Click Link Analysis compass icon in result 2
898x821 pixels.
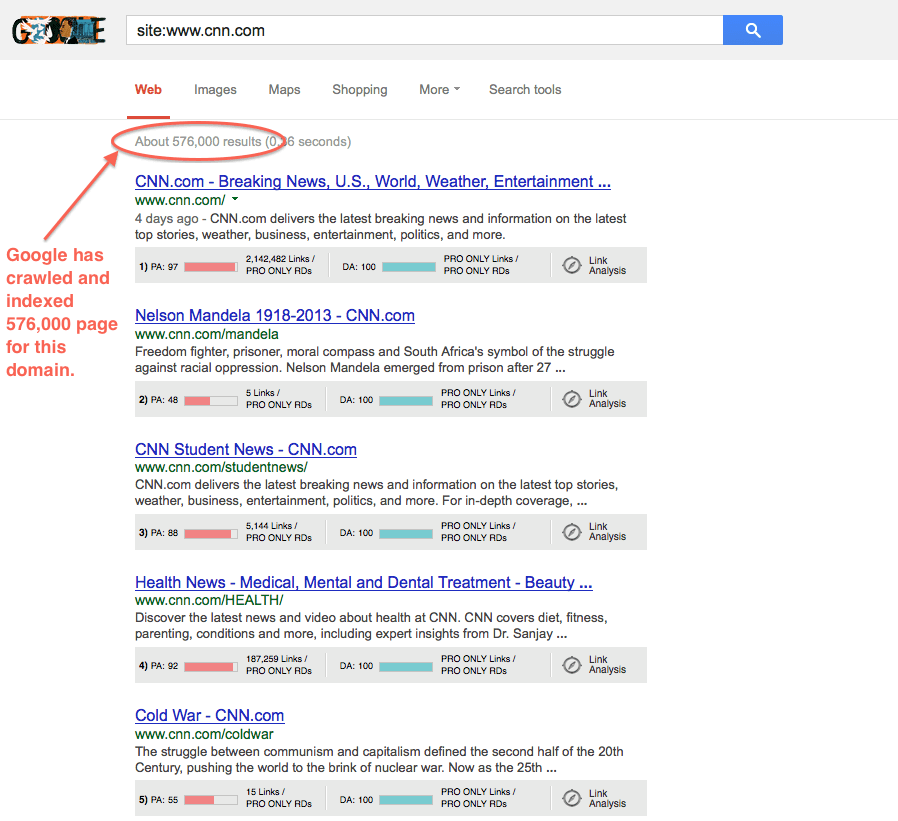point(572,399)
